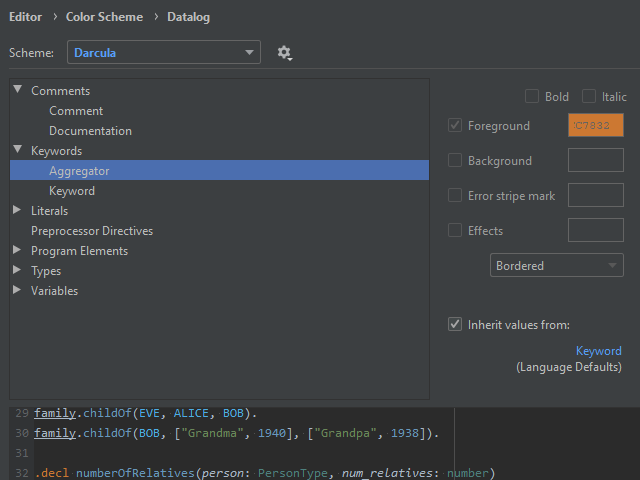Expand the Variables tree node
Image resolution: width=640 pixels, height=480 pixels.
(x=17, y=290)
